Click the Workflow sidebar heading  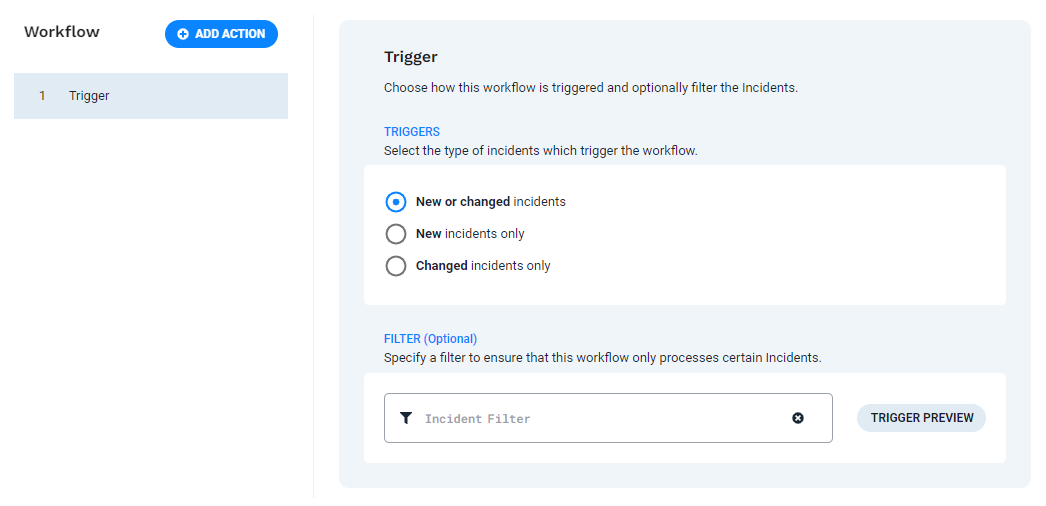[x=62, y=32]
